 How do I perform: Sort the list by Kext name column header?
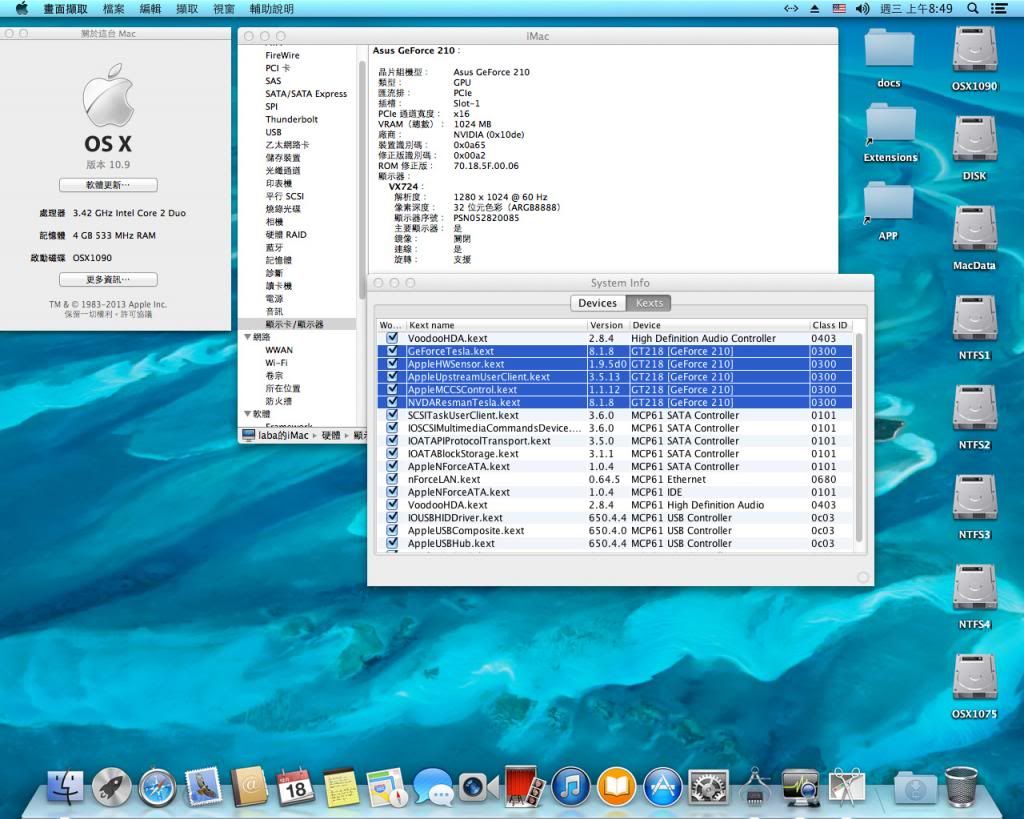click(497, 325)
